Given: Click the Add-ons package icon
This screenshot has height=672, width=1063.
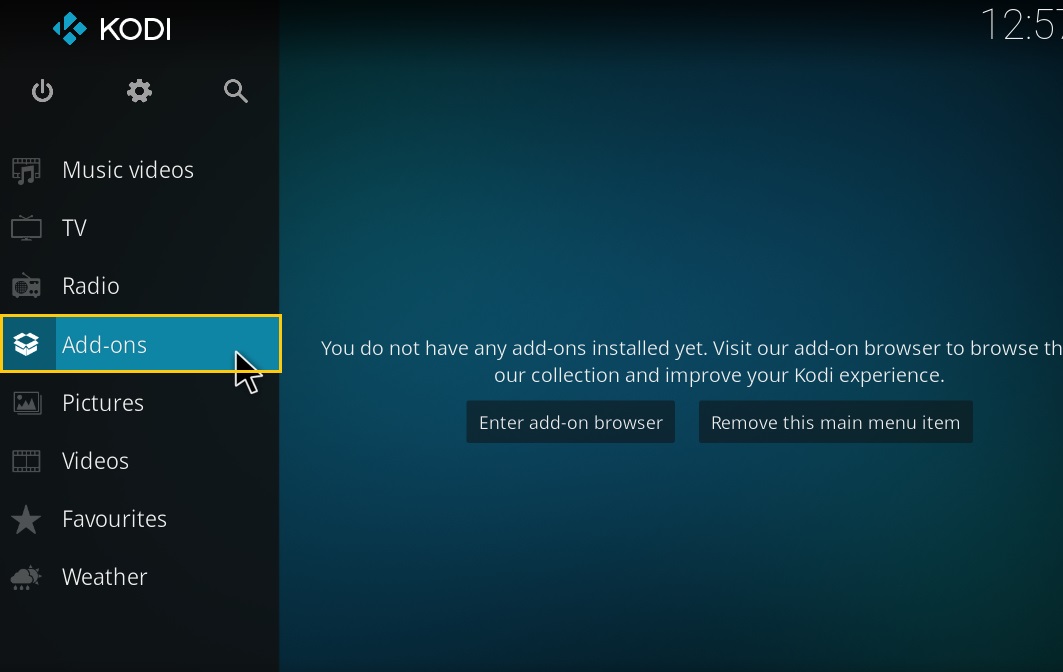Looking at the screenshot, I should pyautogui.click(x=24, y=344).
